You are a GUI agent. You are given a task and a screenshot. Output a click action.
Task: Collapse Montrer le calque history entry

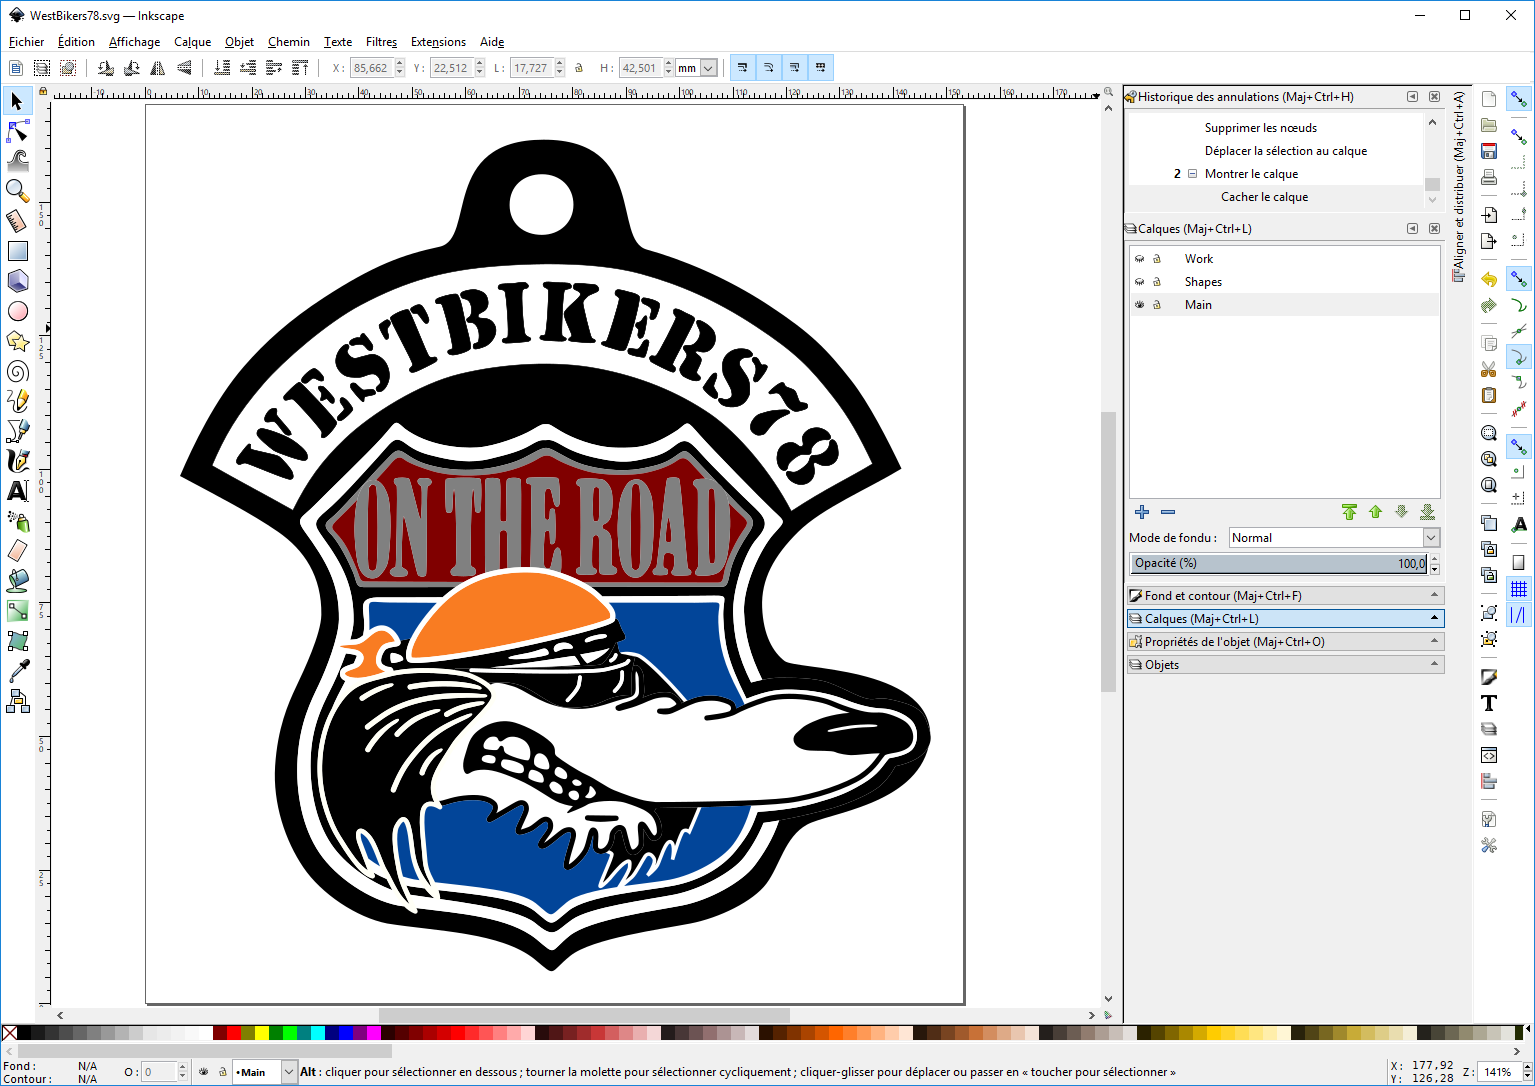(x=1192, y=174)
